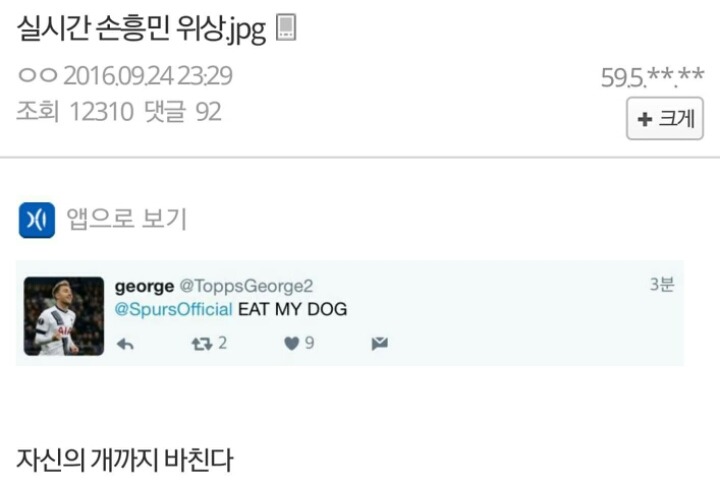This screenshot has width=720, height=488.
Task: Tap the blue app logo icon
Action: (37, 219)
